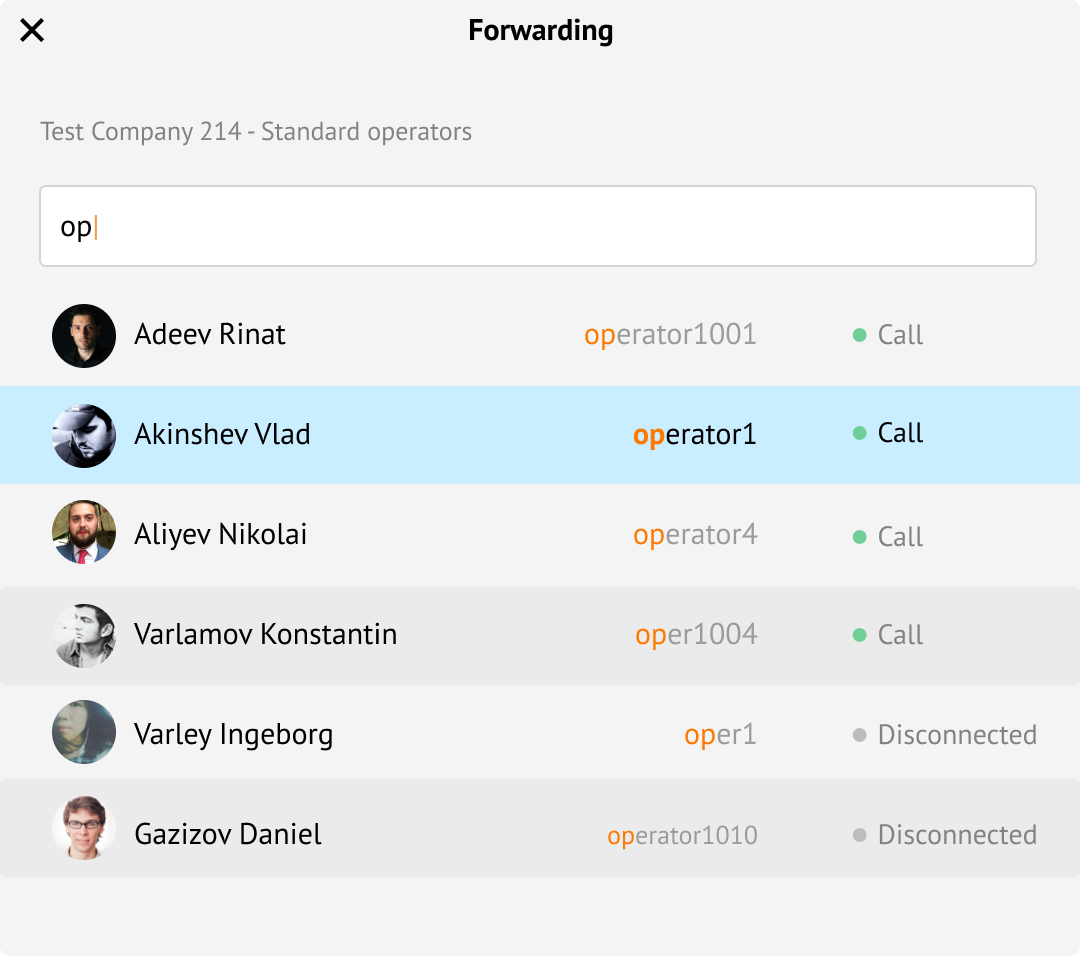Select Aliyev Nikolai's avatar photo

click(x=84, y=532)
